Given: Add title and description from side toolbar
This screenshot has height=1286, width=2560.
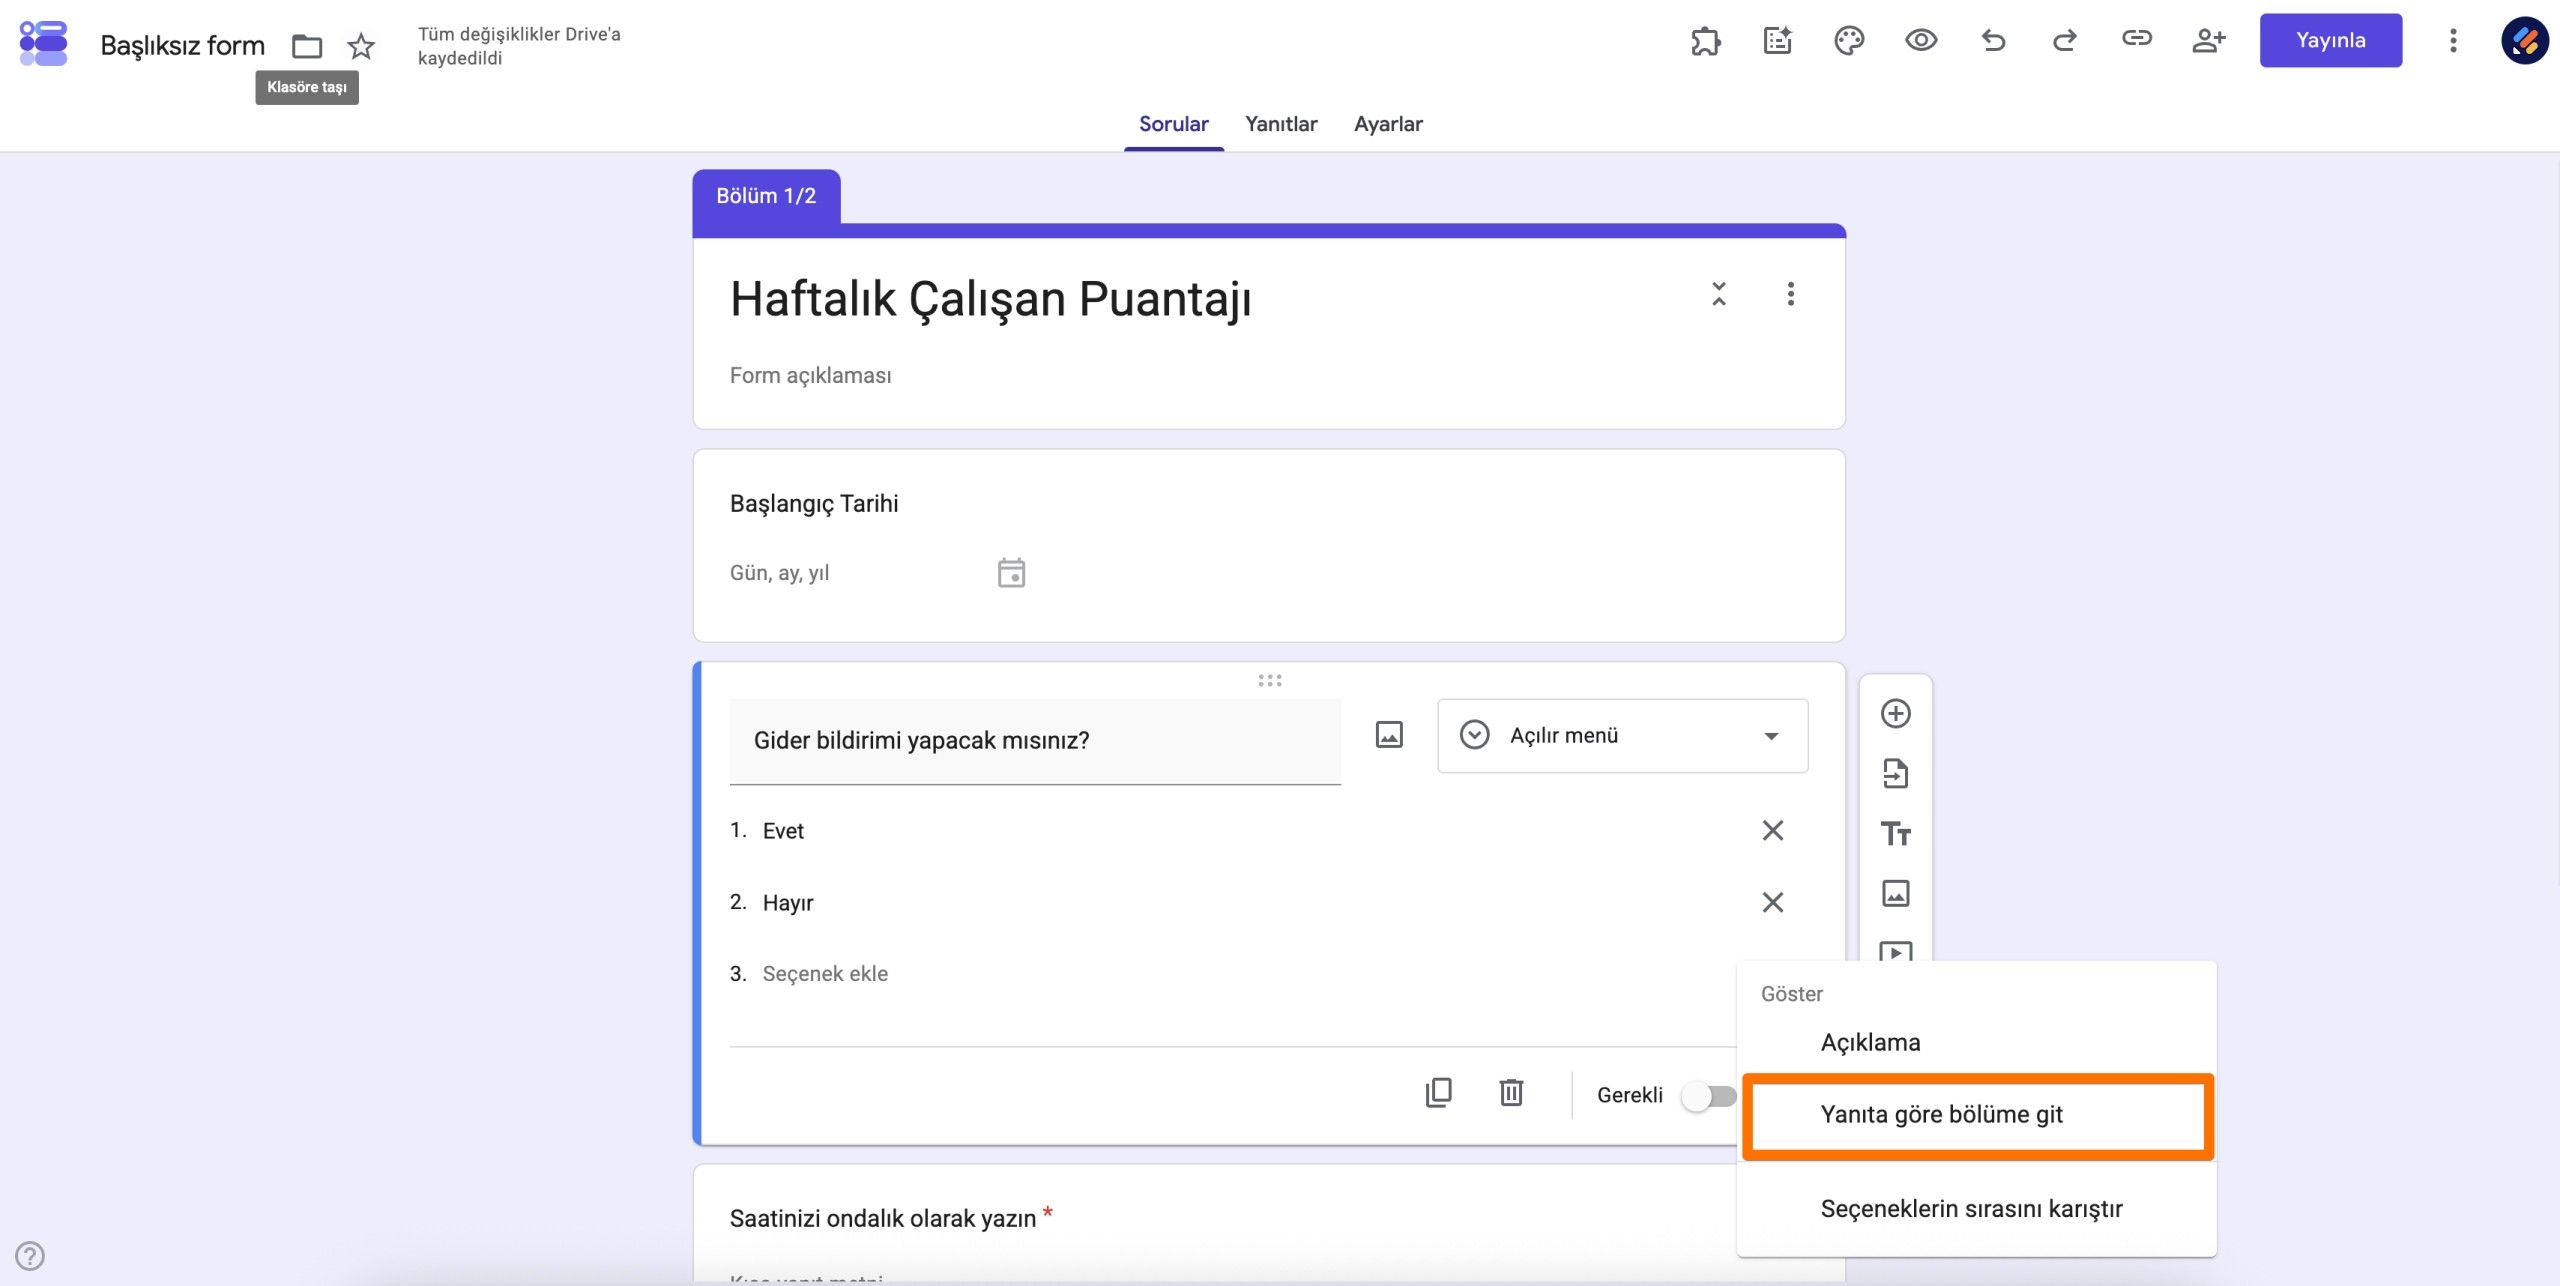Looking at the screenshot, I should (x=1896, y=834).
